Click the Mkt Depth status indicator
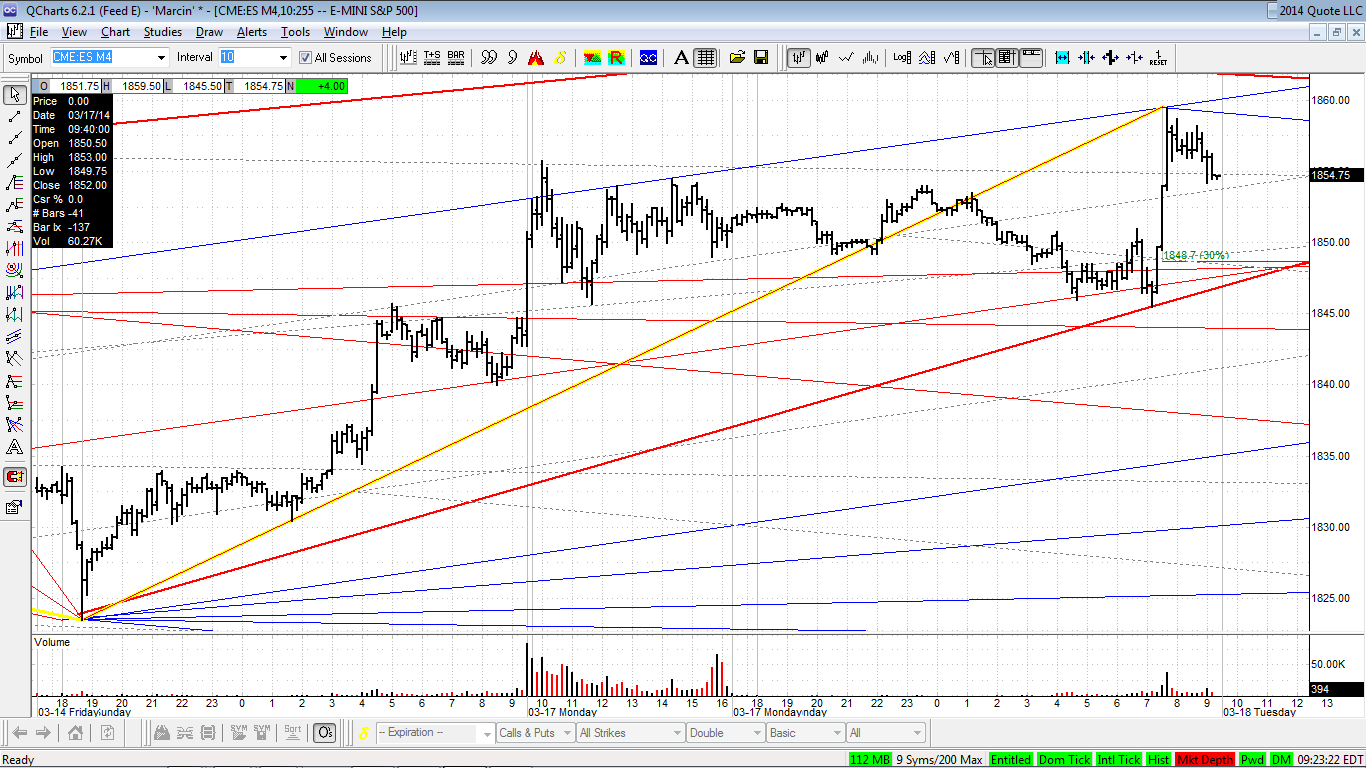The width and height of the screenshot is (1366, 768). (1206, 760)
